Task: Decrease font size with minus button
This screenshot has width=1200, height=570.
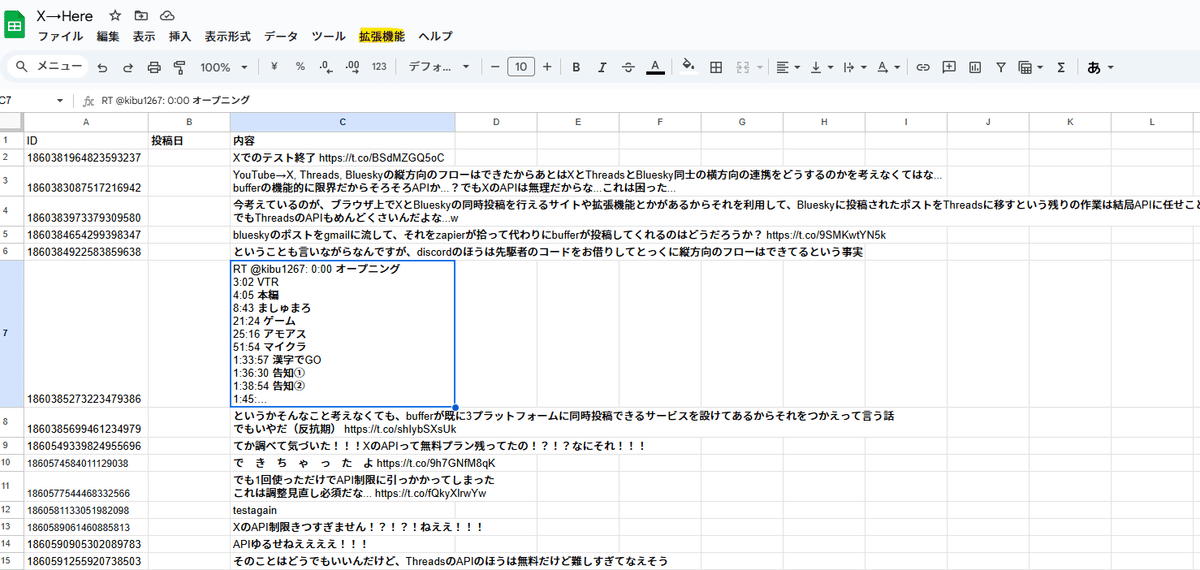Action: 495,67
